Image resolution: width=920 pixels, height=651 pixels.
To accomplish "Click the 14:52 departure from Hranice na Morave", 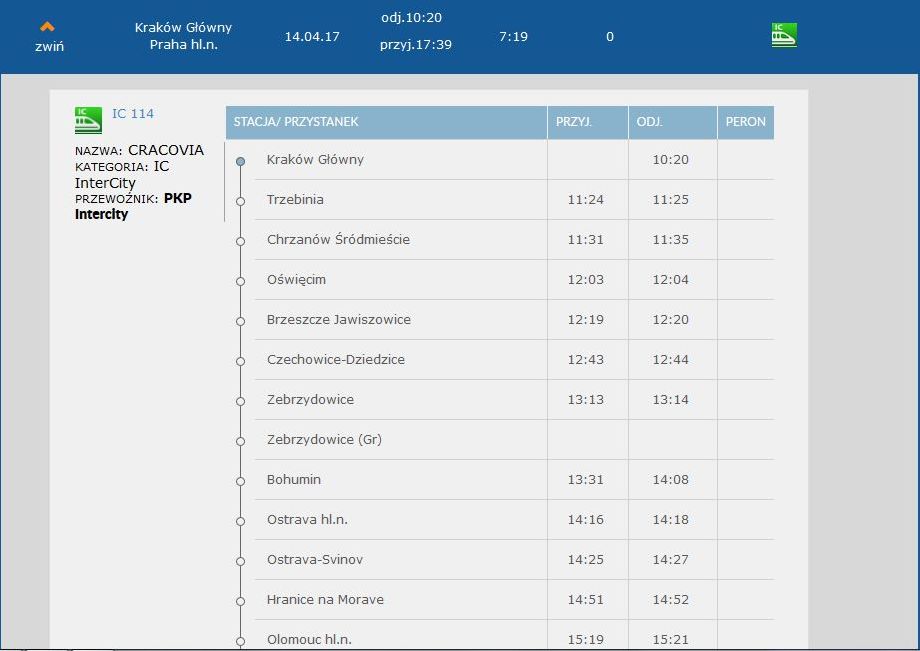I will (671, 599).
